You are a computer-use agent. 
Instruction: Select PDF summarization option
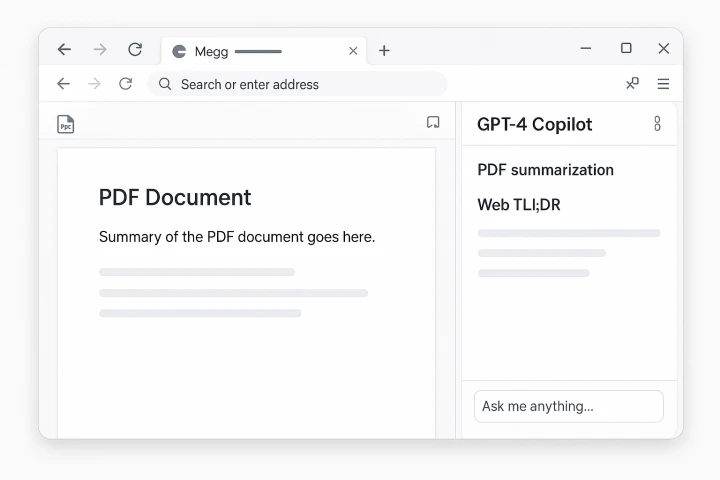coord(546,170)
